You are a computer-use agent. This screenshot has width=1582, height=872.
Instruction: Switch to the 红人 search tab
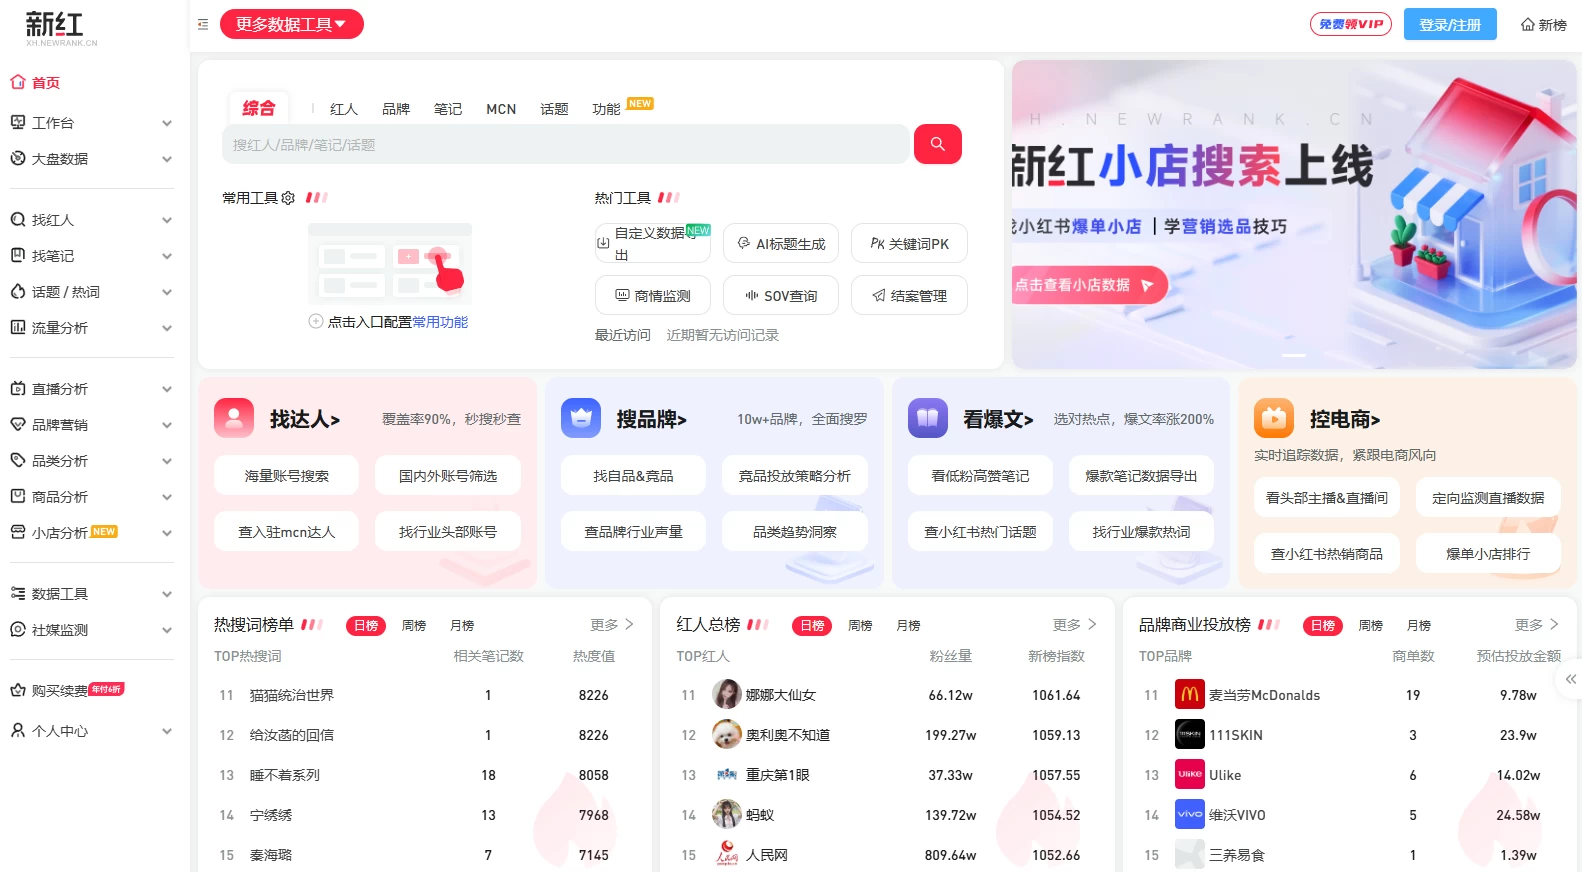[343, 109]
